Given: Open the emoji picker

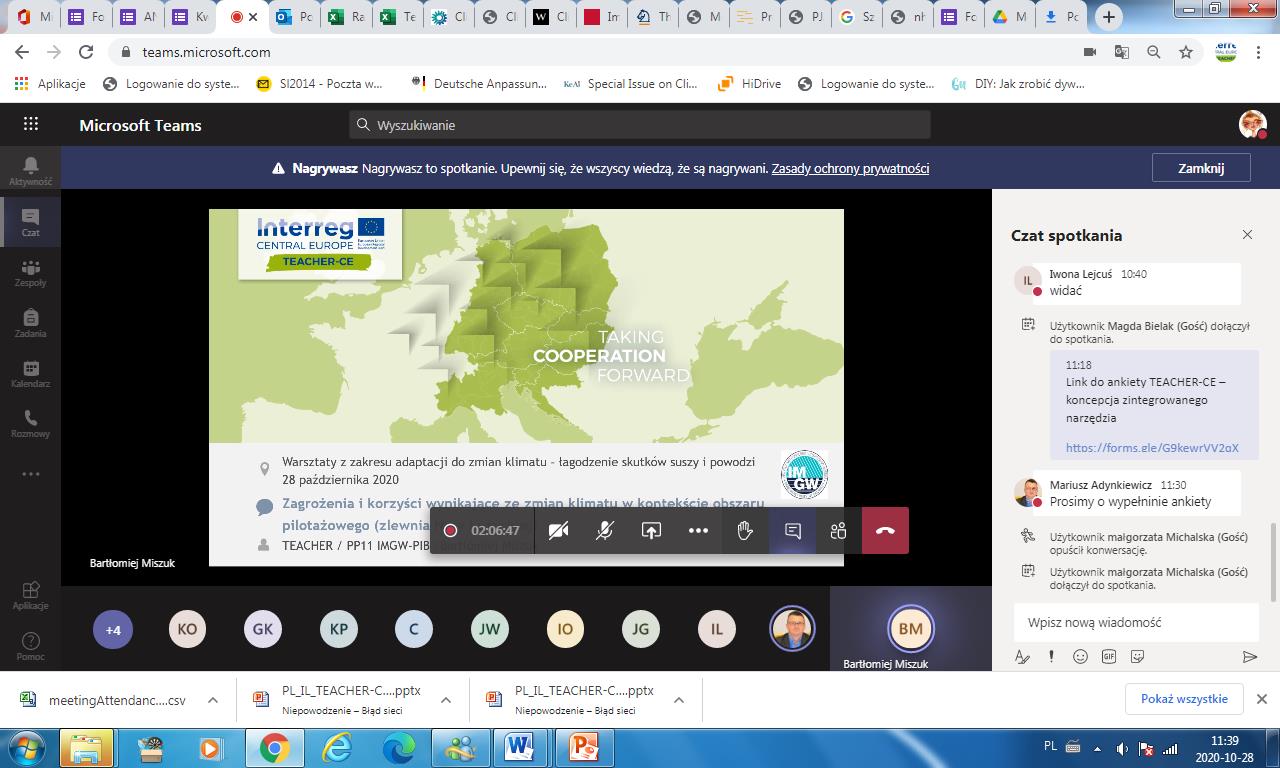Looking at the screenshot, I should coord(1080,657).
